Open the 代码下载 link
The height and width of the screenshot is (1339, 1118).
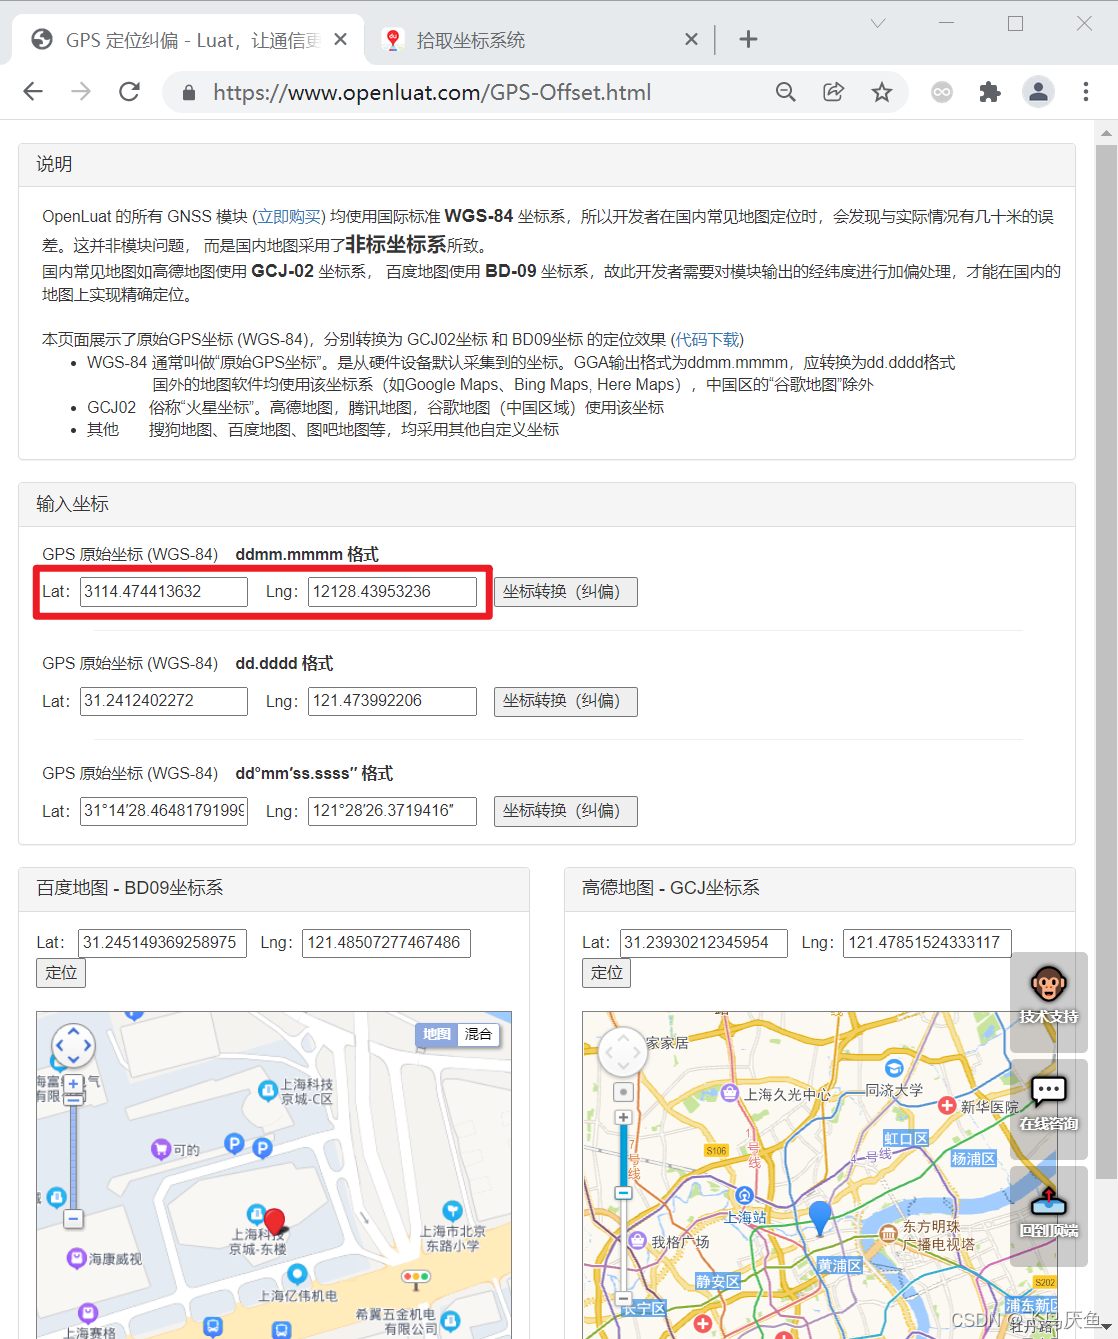tap(708, 339)
